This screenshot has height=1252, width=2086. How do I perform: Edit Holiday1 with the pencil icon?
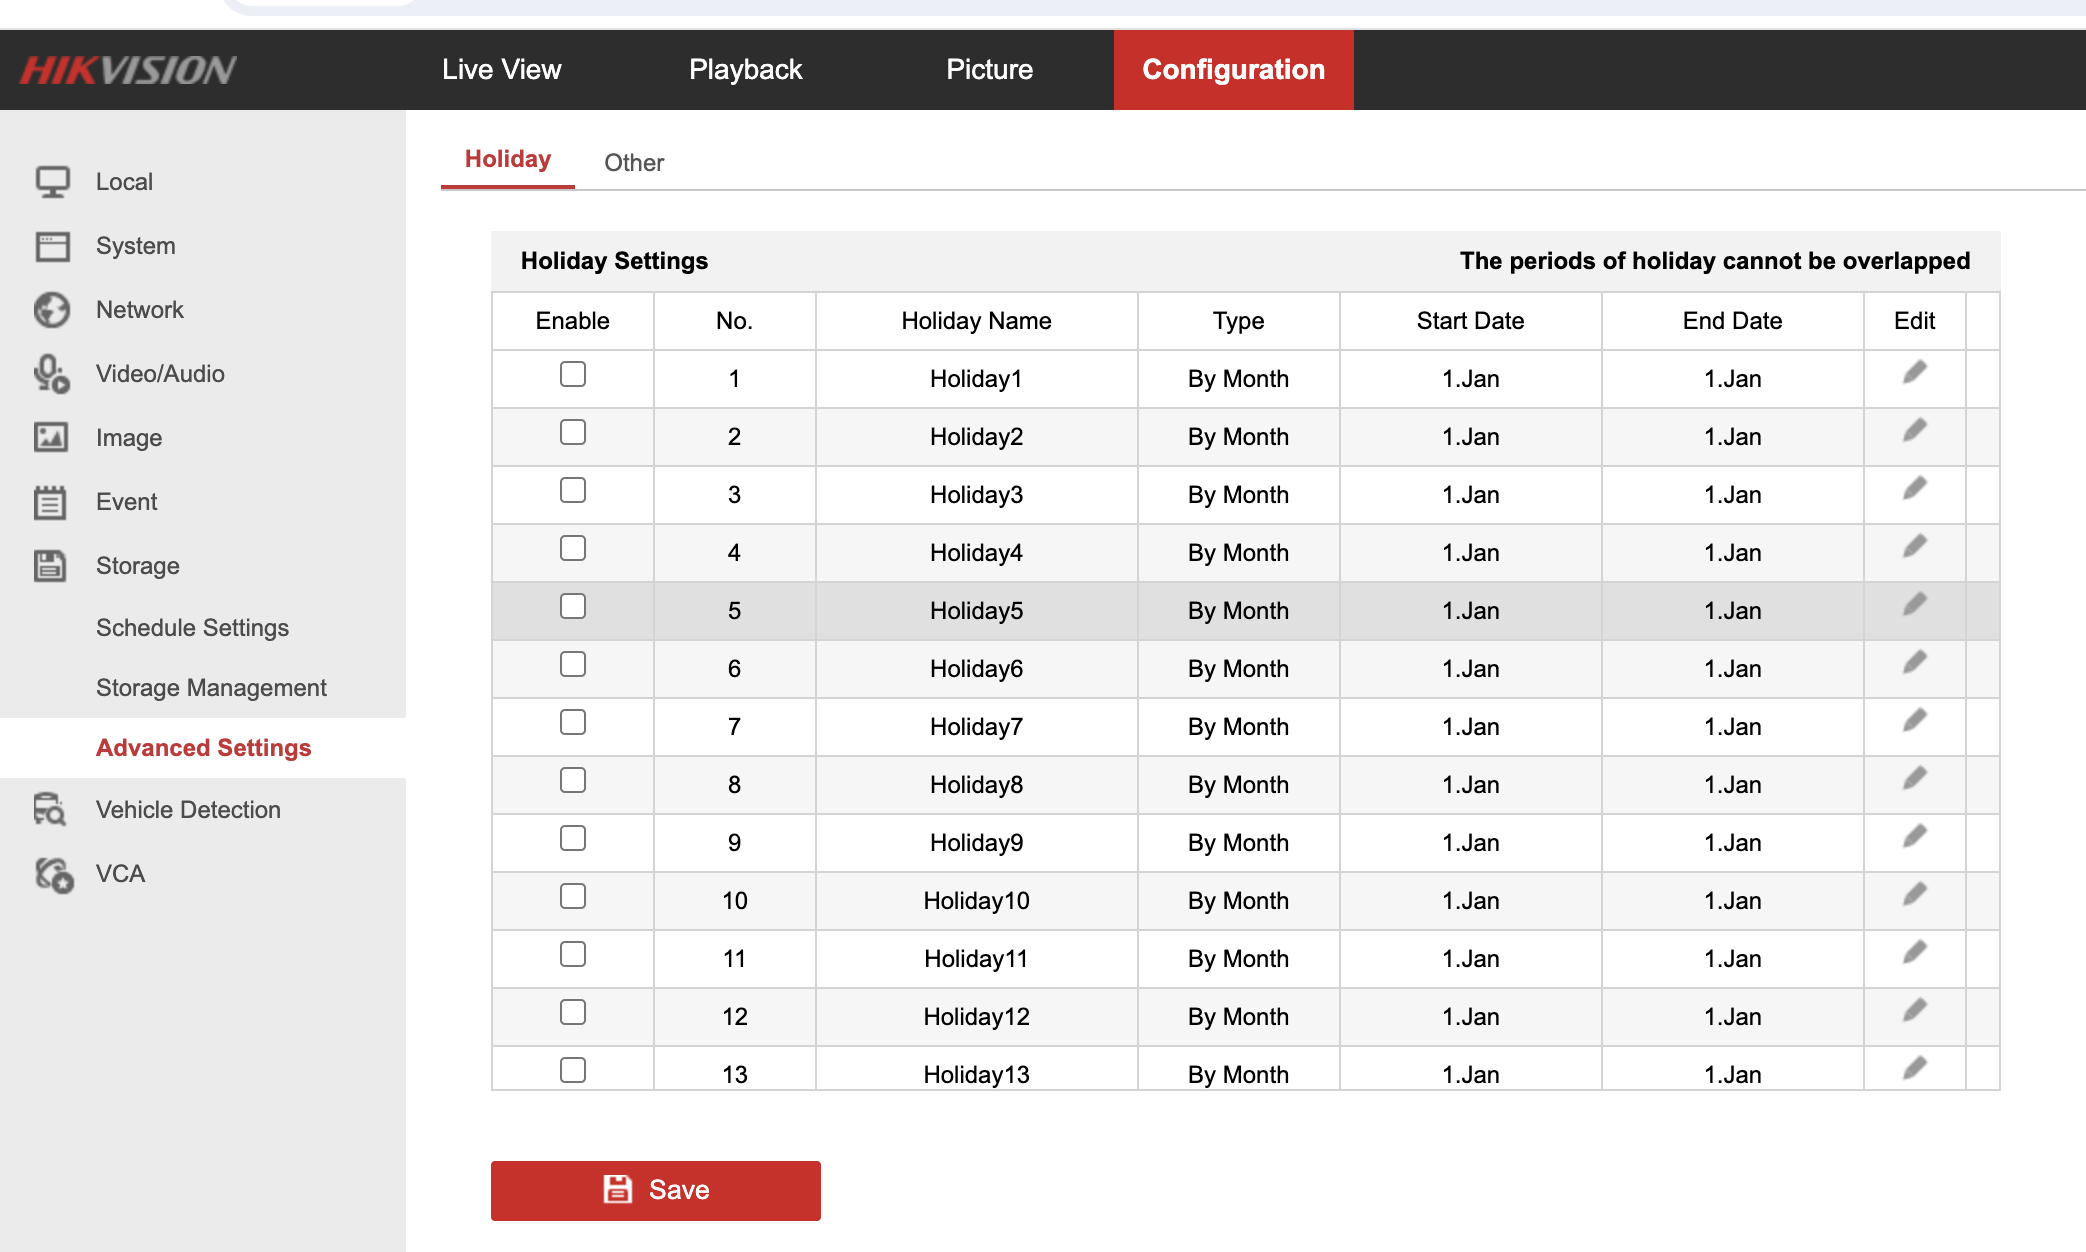coord(1914,374)
